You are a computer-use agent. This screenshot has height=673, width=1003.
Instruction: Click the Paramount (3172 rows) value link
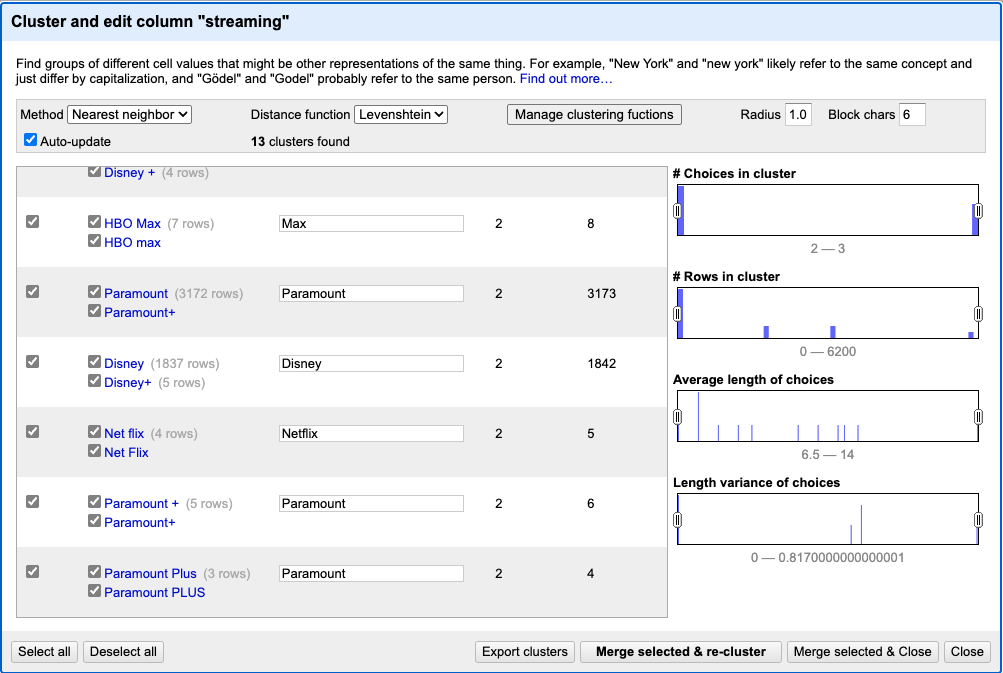coord(136,294)
